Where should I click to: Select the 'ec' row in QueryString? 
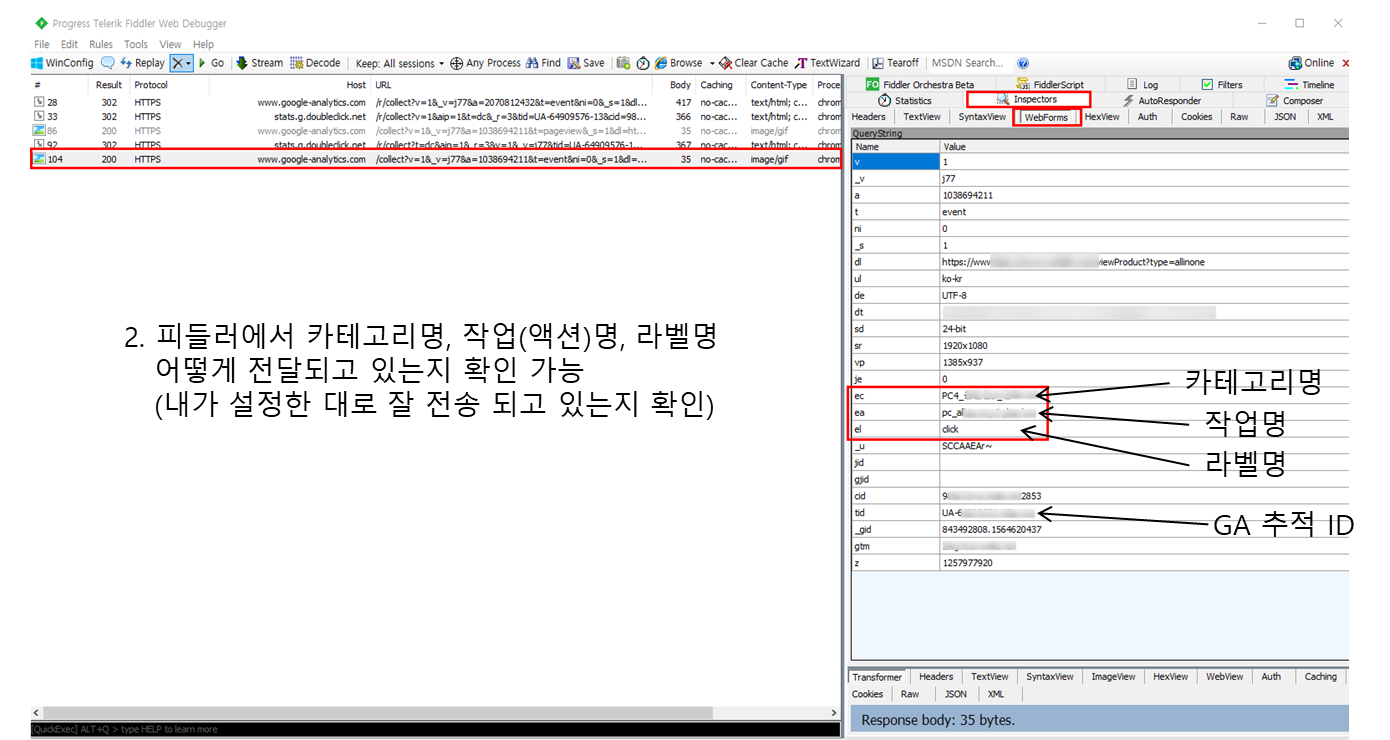[x=1099, y=395]
